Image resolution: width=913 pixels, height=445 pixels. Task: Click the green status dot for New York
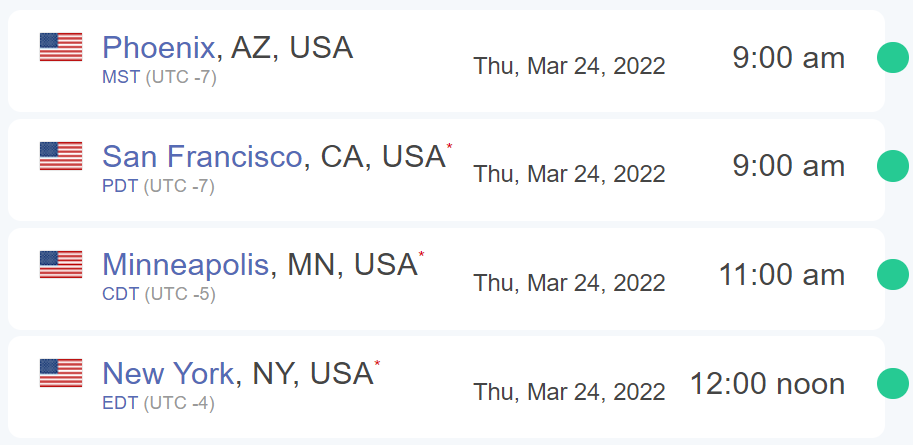pos(893,383)
